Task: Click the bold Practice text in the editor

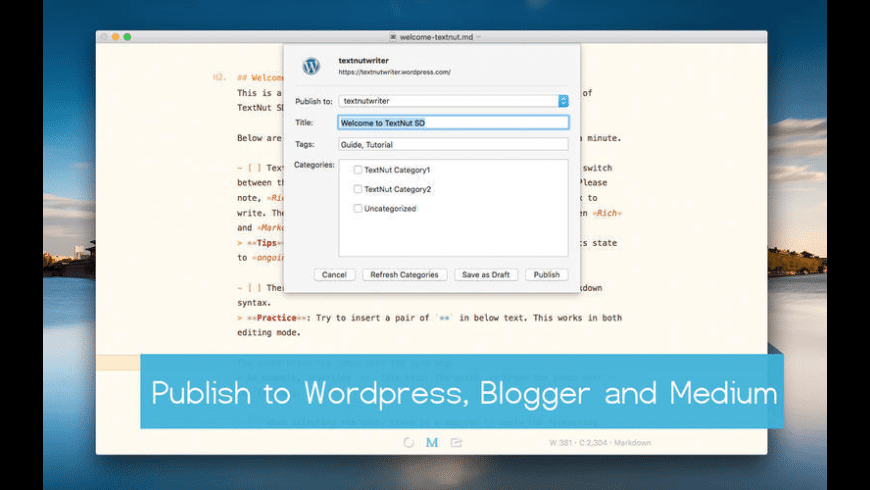Action: pyautogui.click(x=276, y=318)
